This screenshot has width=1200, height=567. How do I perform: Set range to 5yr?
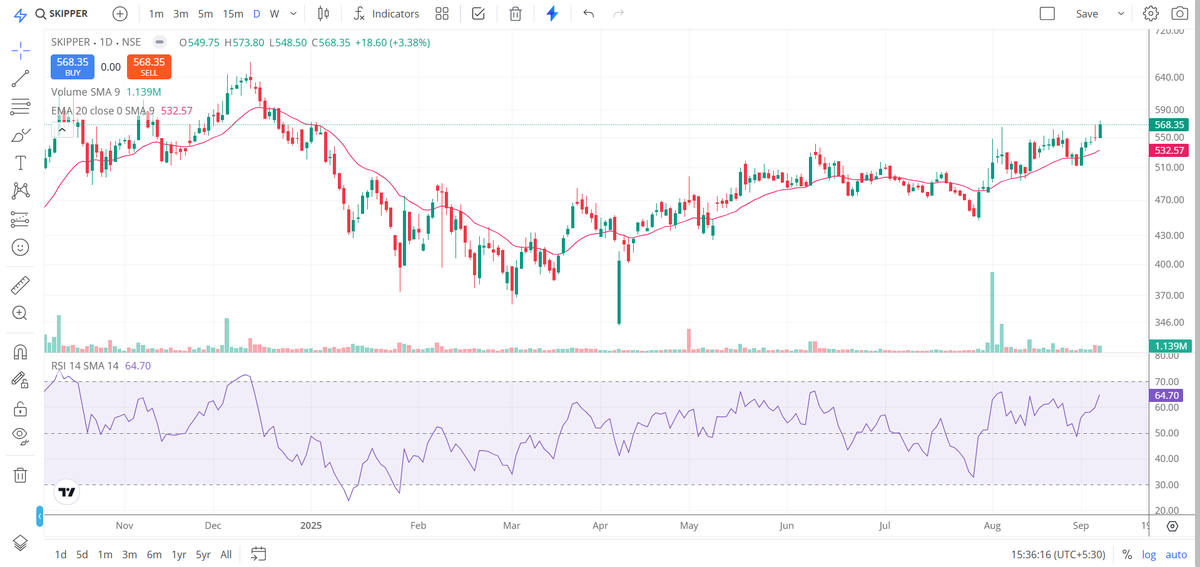pos(203,554)
